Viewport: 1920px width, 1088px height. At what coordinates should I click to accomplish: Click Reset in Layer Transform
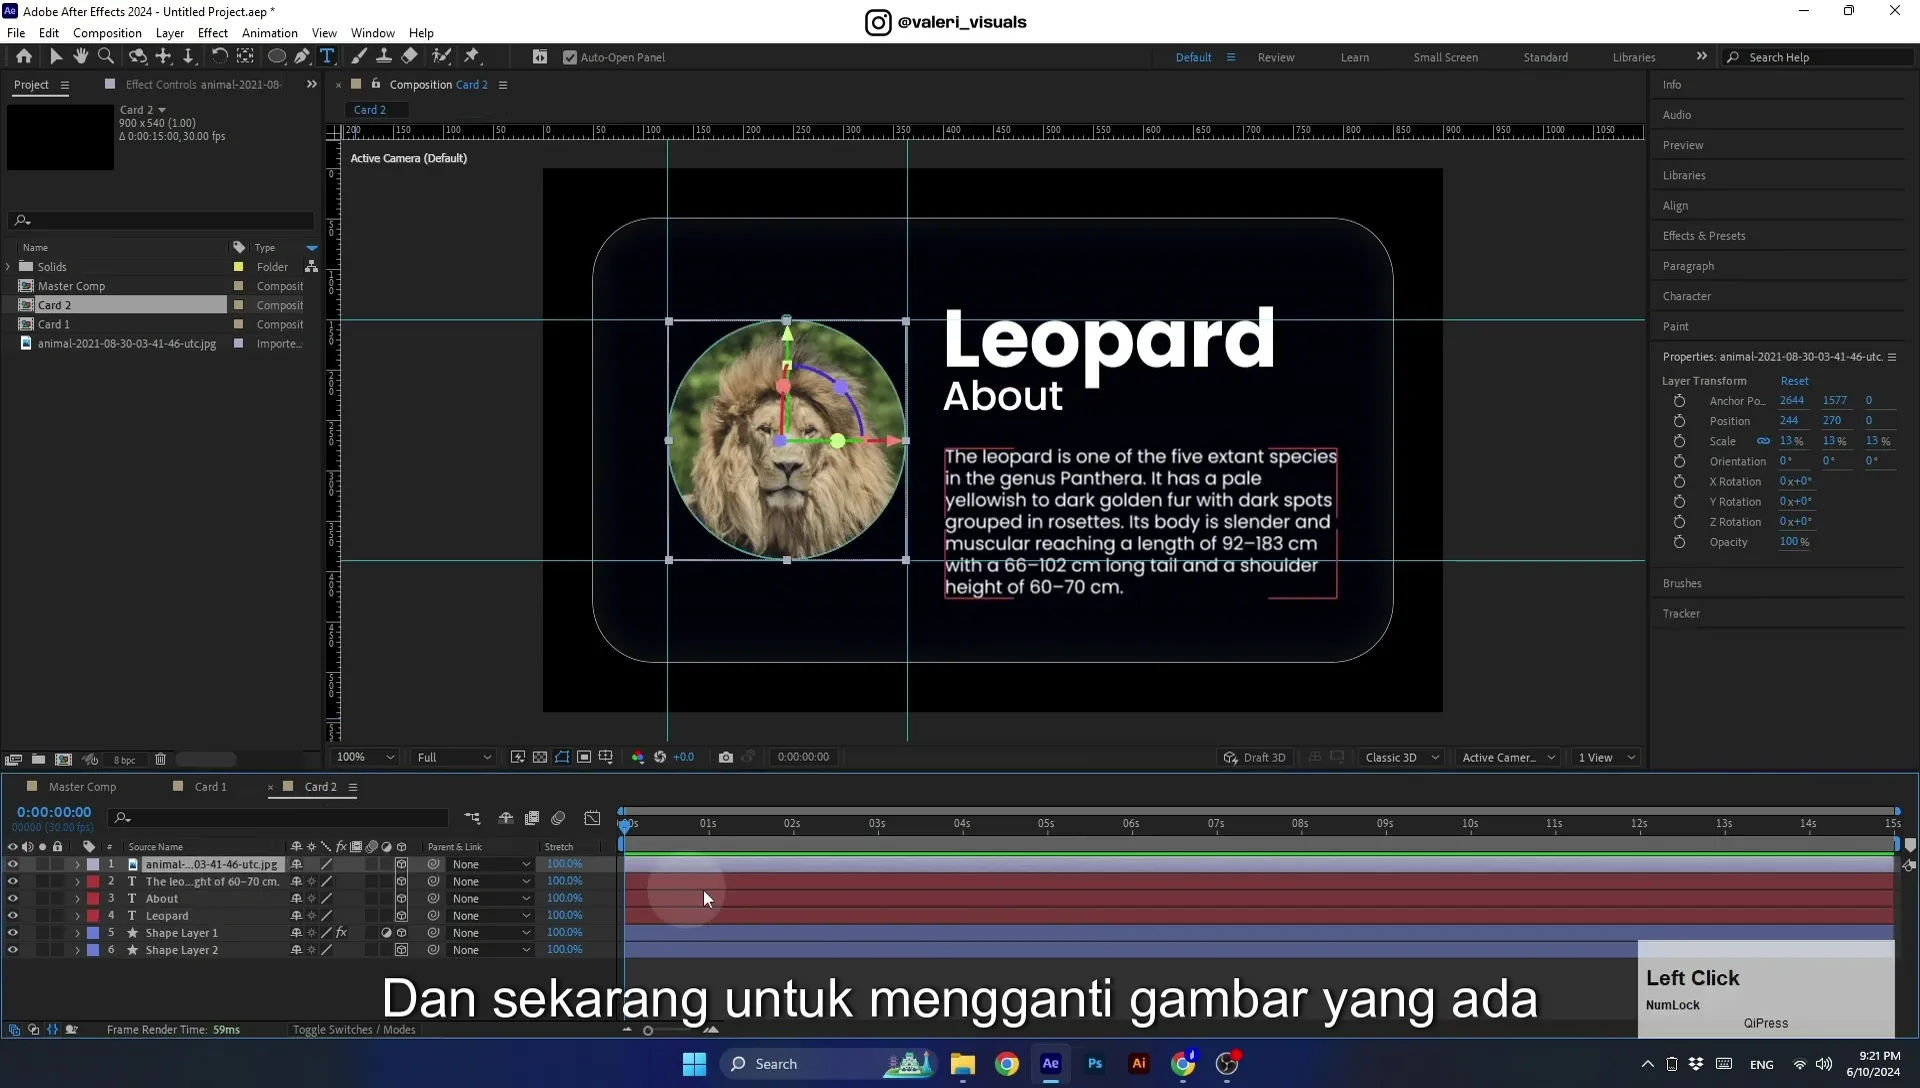pyautogui.click(x=1794, y=381)
